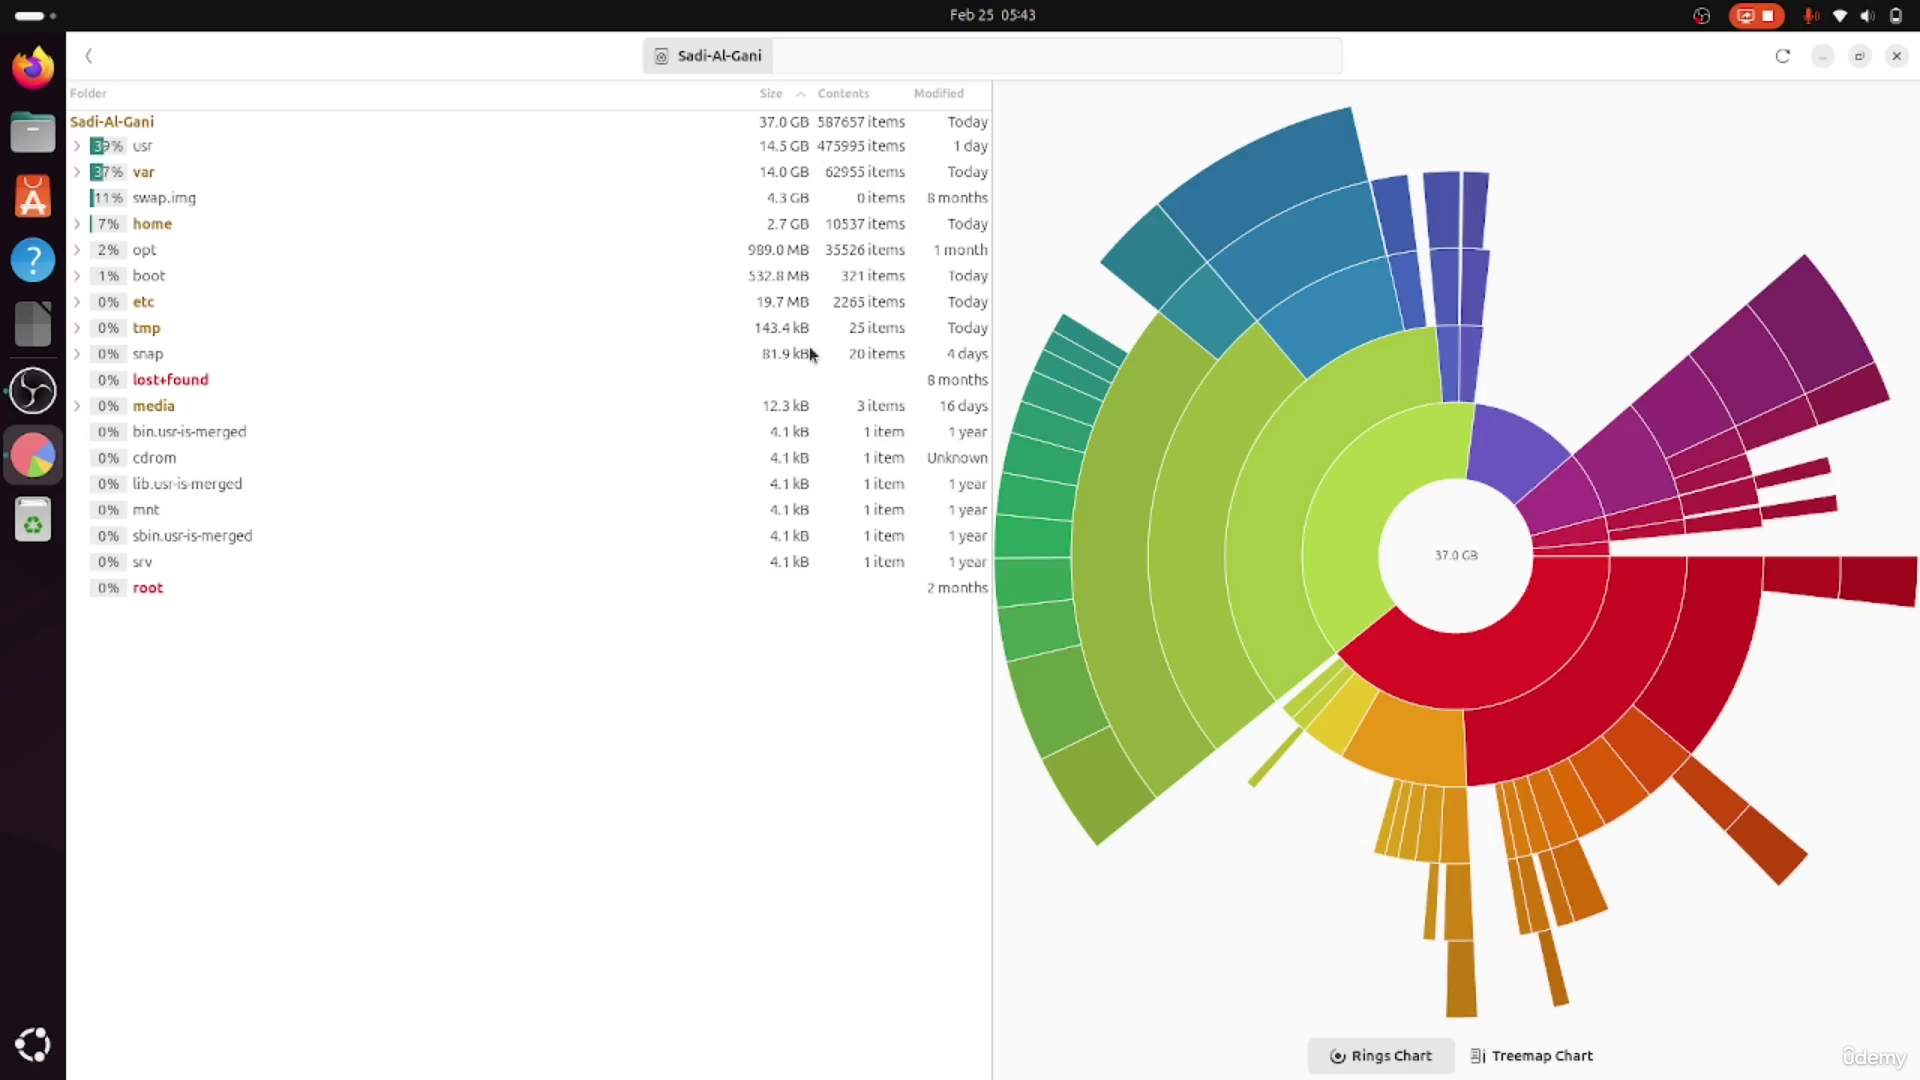The image size is (1920, 1080).
Task: Select the lost+found row
Action: 529,380
